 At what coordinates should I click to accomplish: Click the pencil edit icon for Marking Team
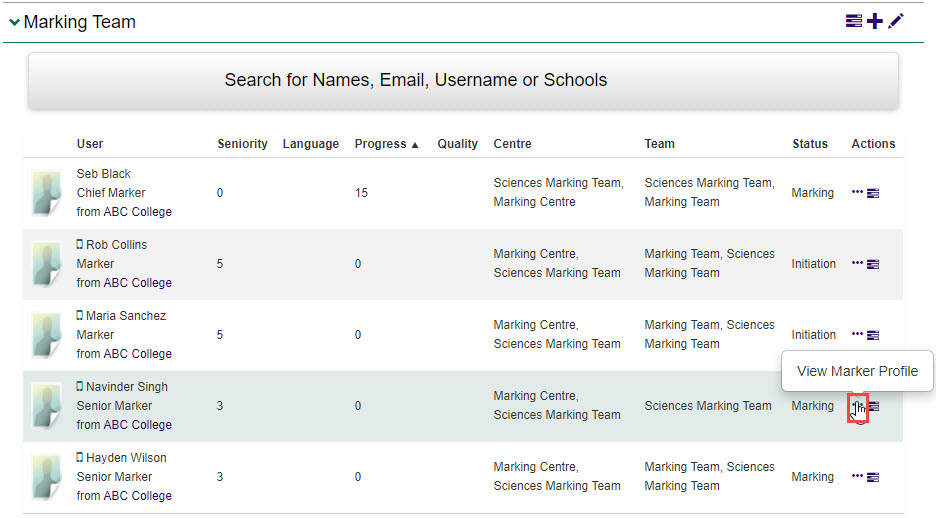(895, 21)
